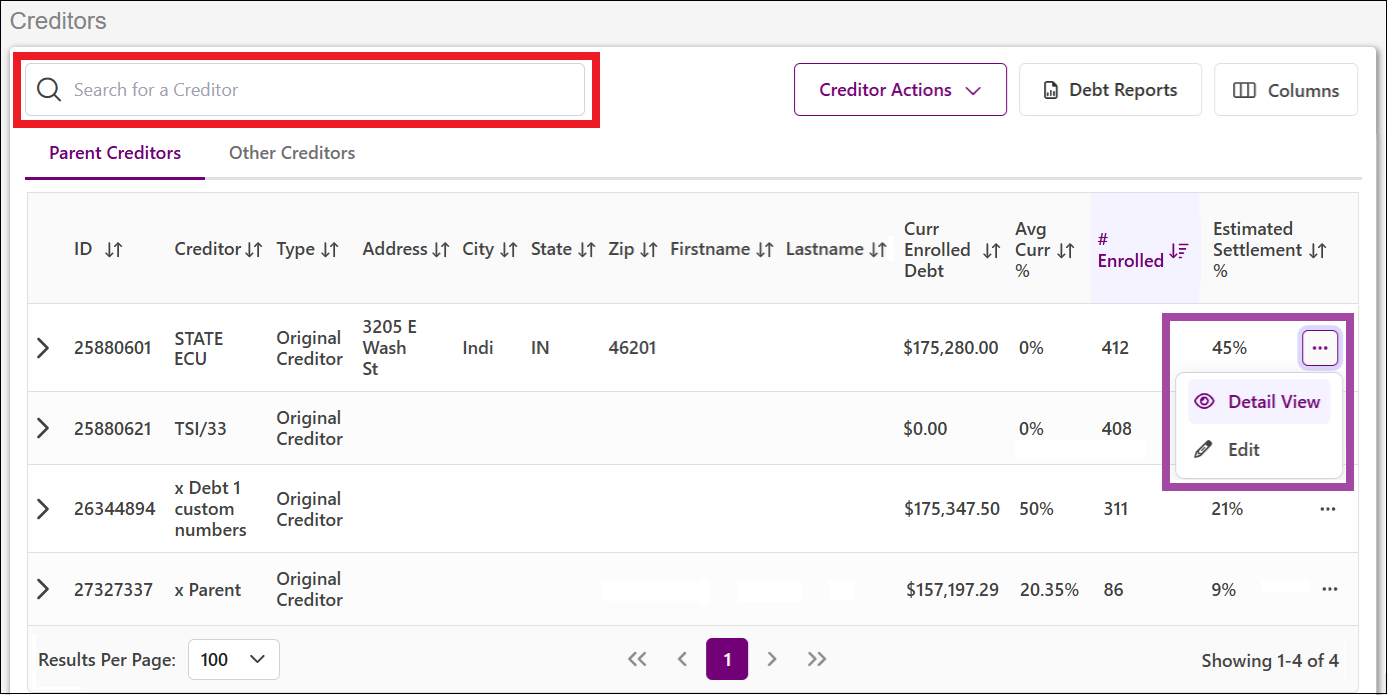This screenshot has width=1388, height=695.
Task: Sort by the Type column
Action: [x=330, y=250]
